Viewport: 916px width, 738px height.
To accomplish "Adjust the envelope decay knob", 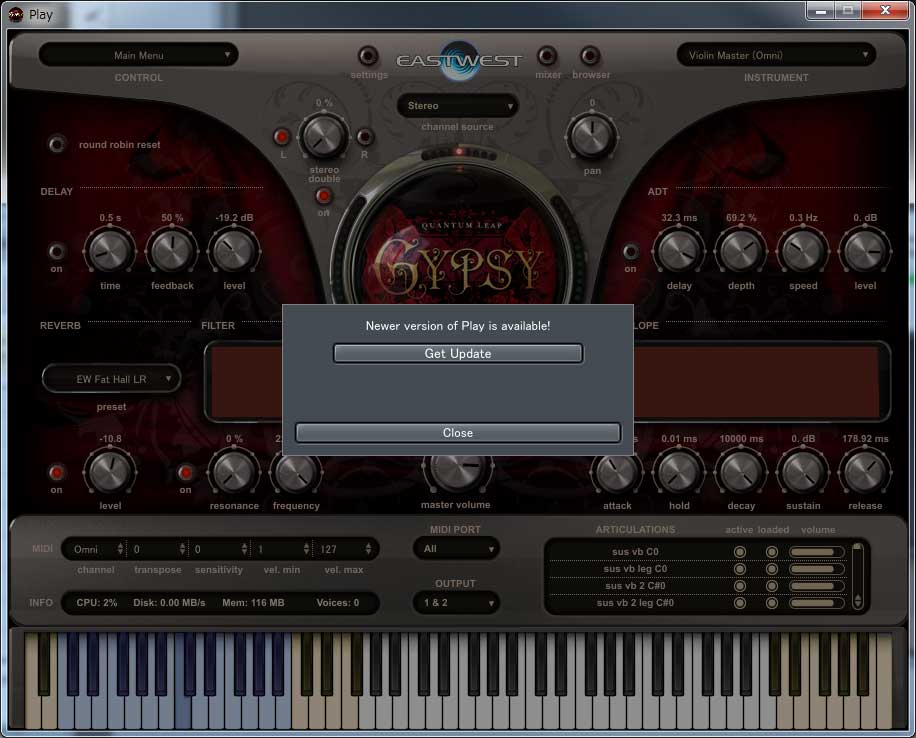I will click(741, 472).
